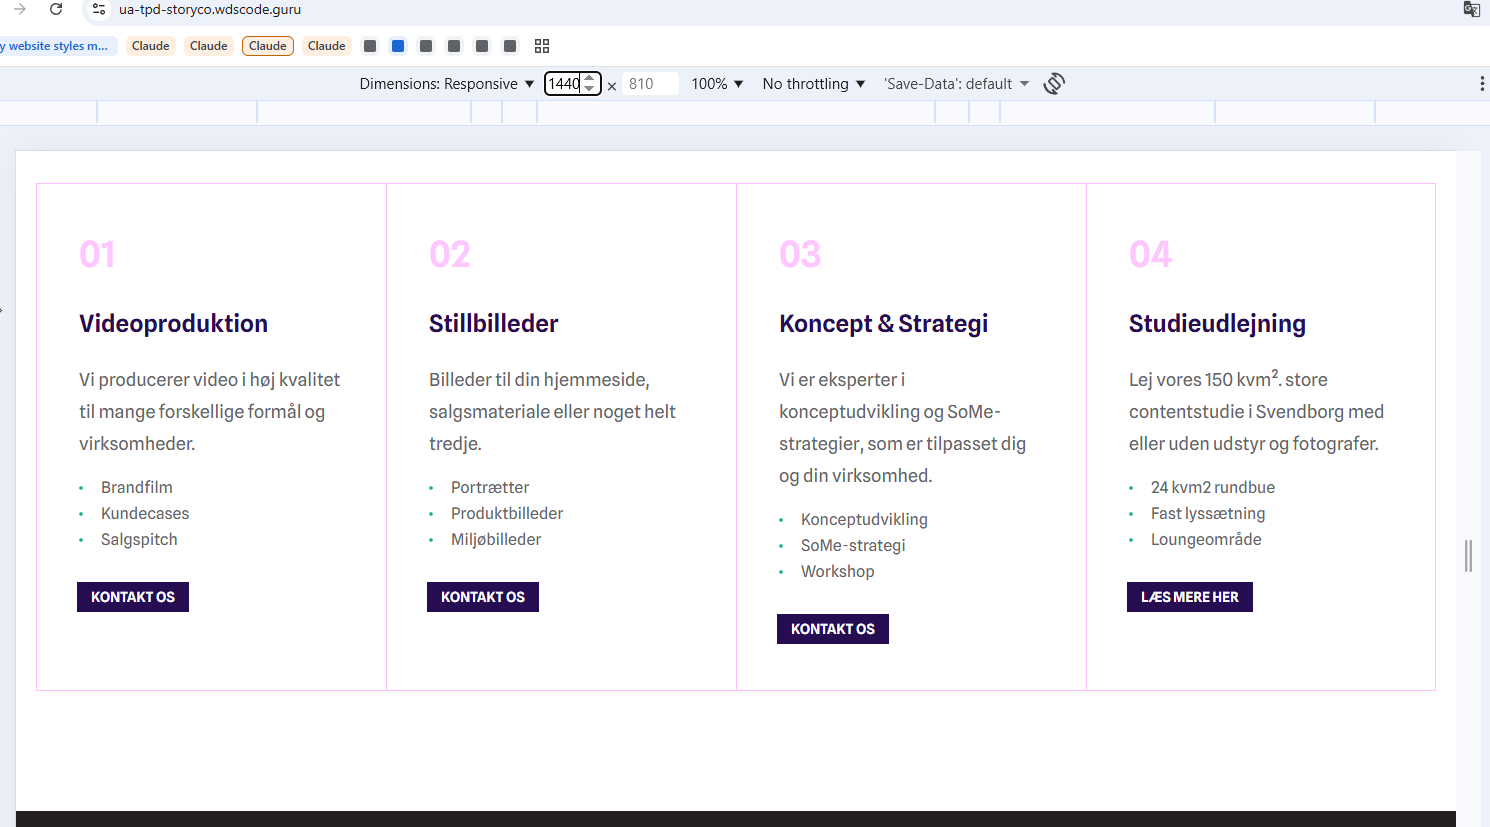This screenshot has width=1490, height=827.
Task: Open the 100% zoom dropdown
Action: pos(717,84)
